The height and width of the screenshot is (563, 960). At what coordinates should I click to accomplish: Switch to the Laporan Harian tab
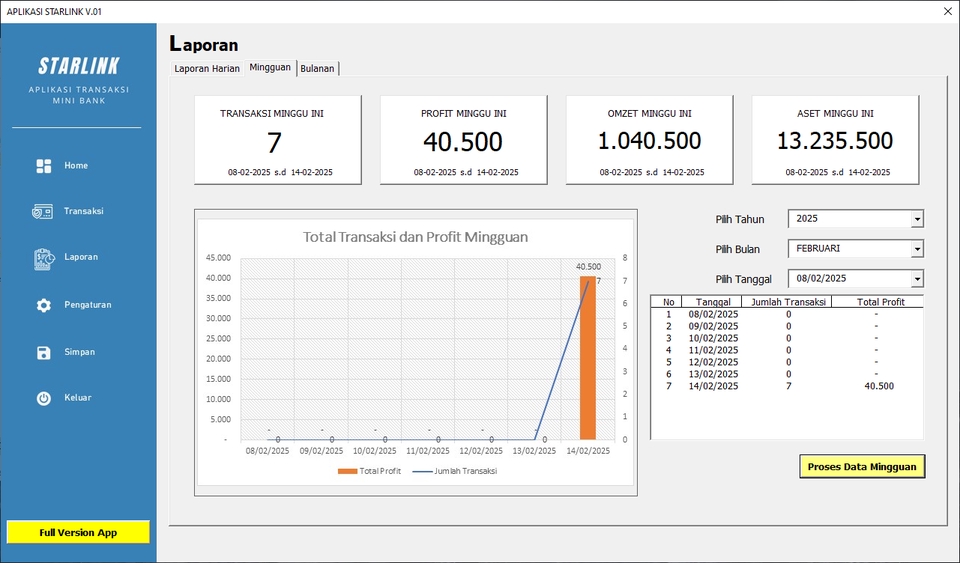[x=207, y=69]
